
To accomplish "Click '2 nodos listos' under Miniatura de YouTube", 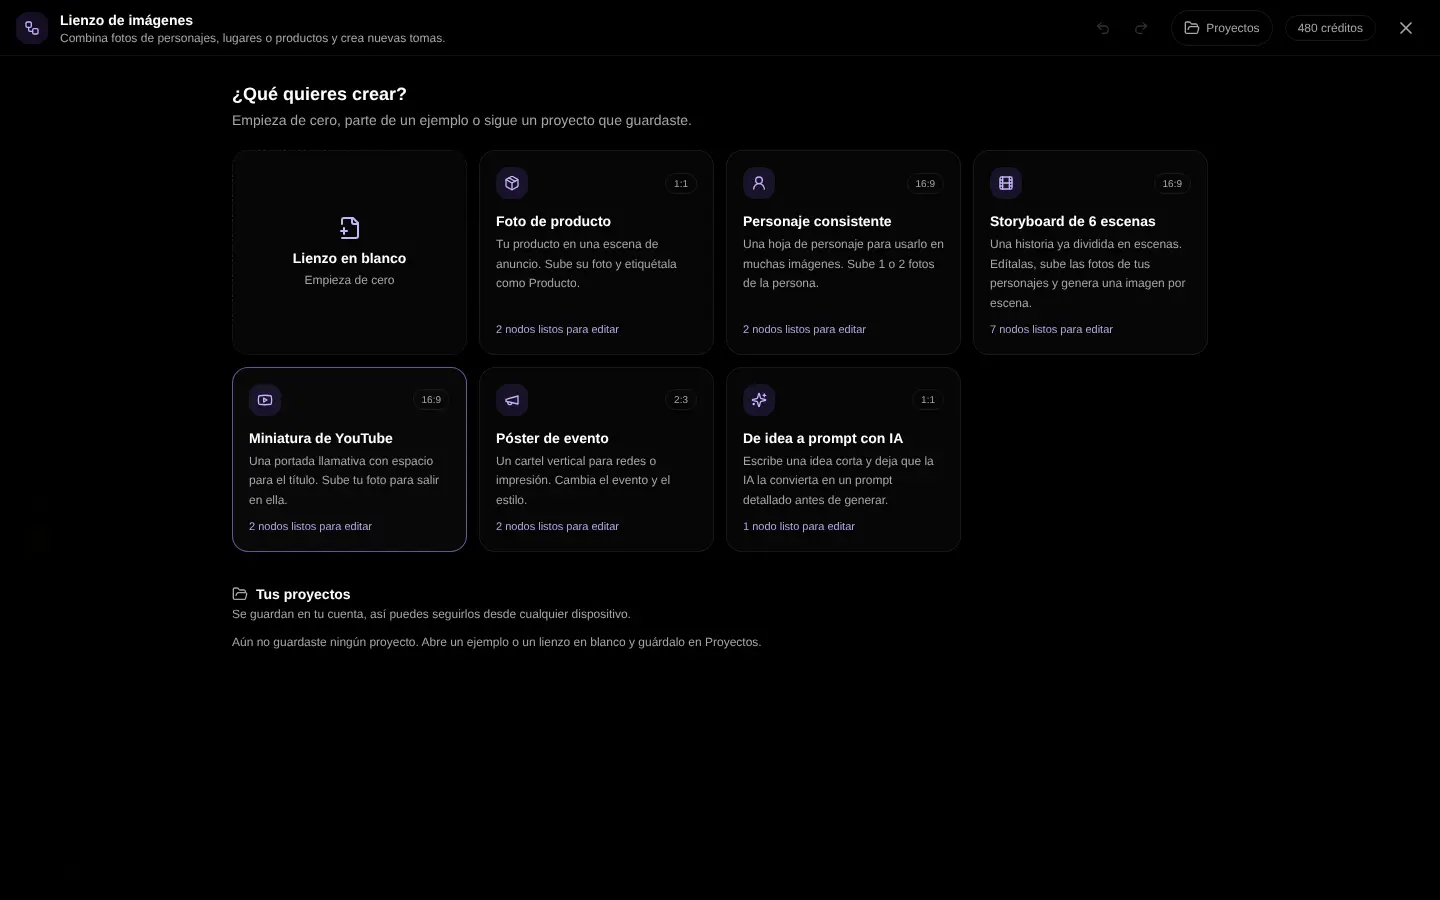I will pyautogui.click(x=310, y=526).
